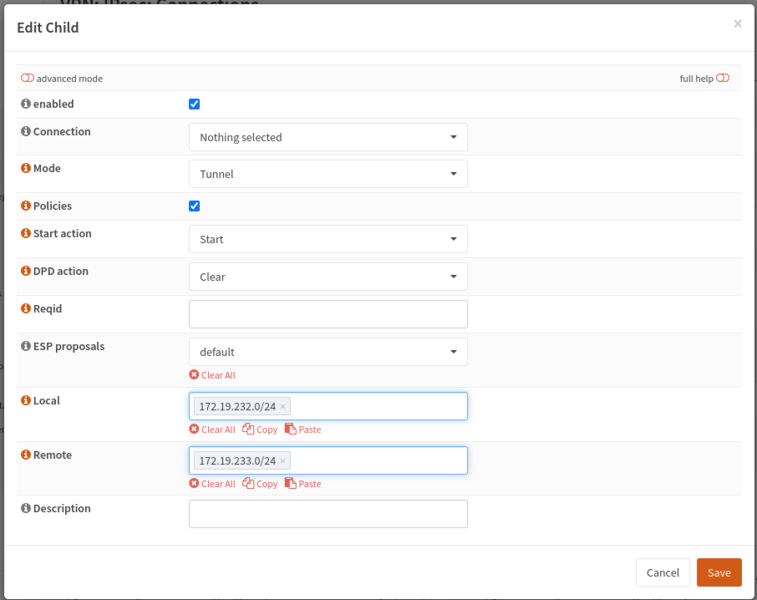Save the child settings

pyautogui.click(x=719, y=573)
